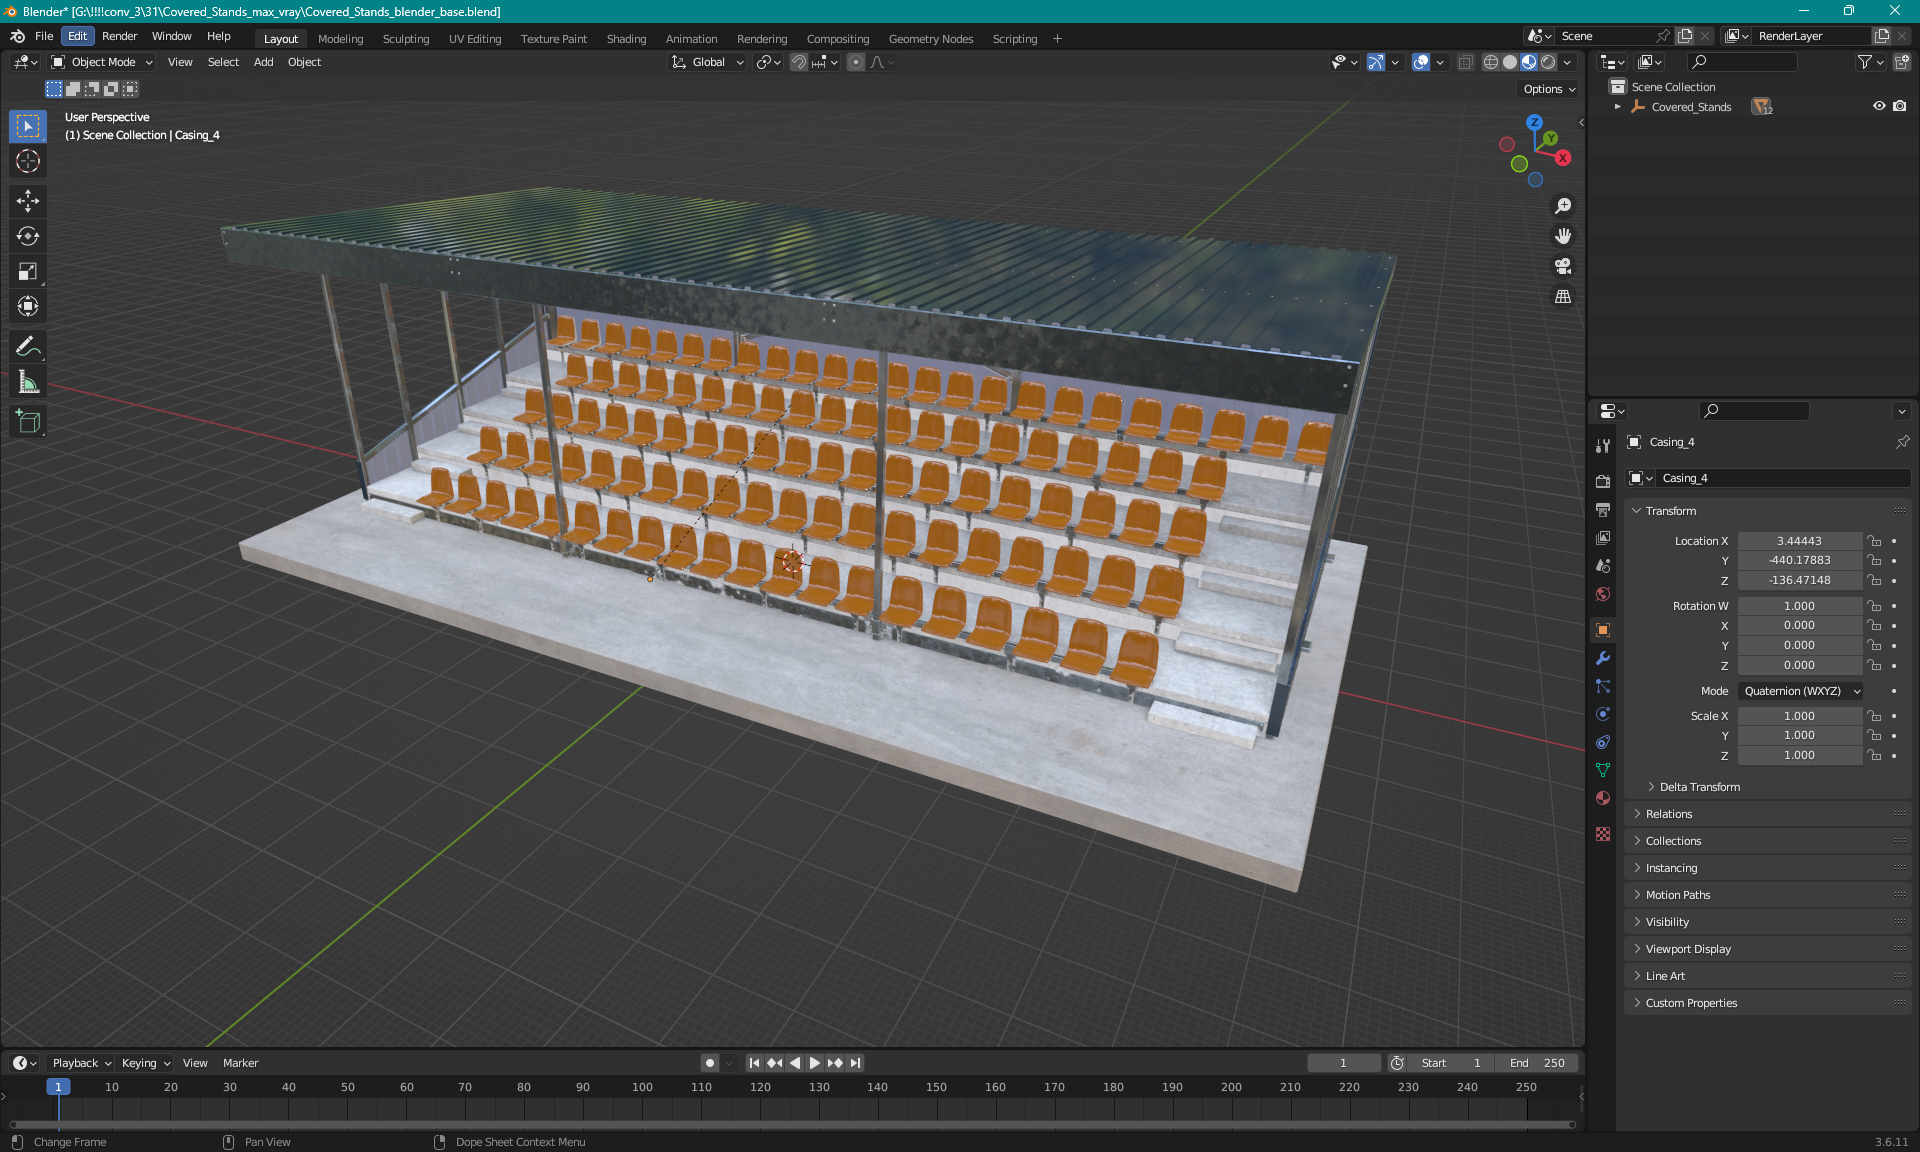This screenshot has height=1152, width=1920.
Task: Open the File menu
Action: 44,36
